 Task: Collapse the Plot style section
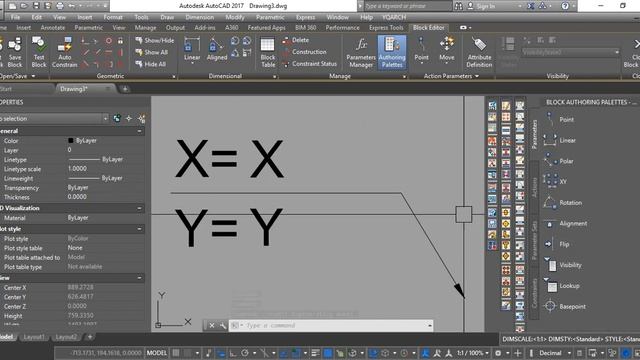click(140, 229)
